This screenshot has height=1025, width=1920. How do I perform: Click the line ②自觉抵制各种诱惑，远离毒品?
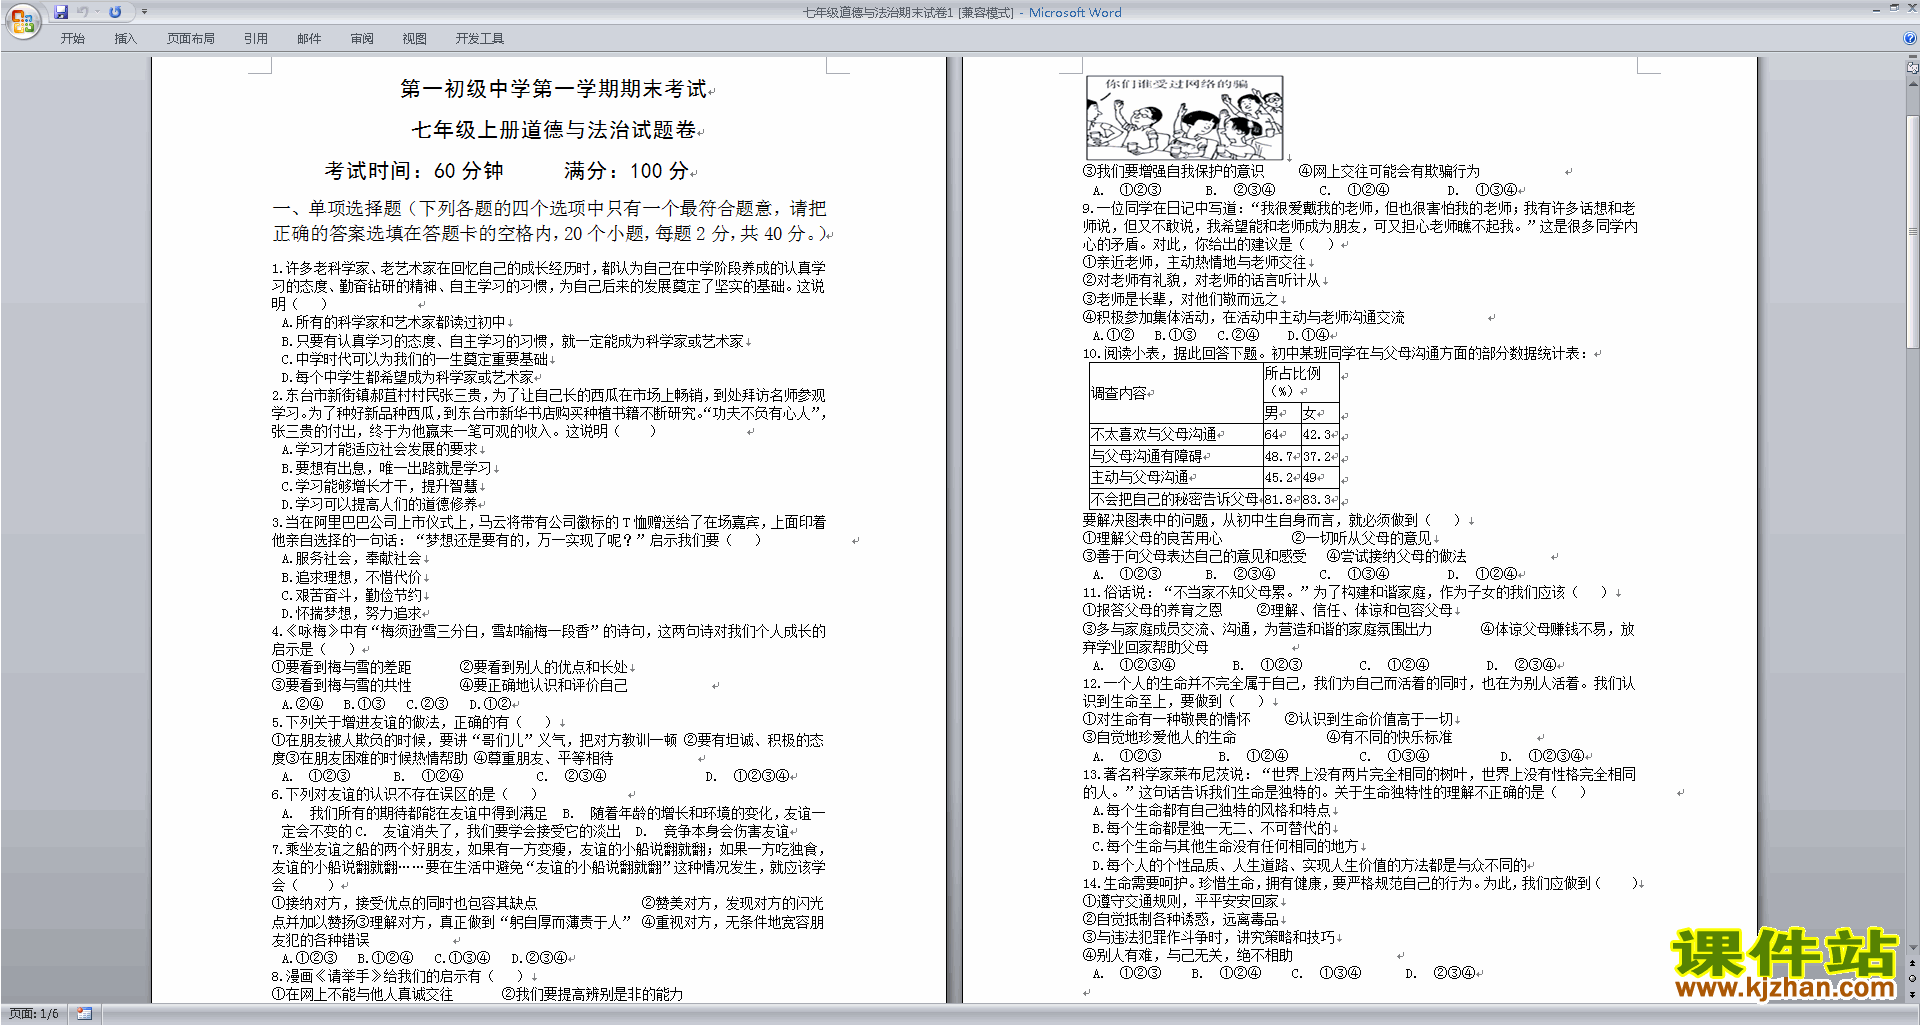point(1180,919)
